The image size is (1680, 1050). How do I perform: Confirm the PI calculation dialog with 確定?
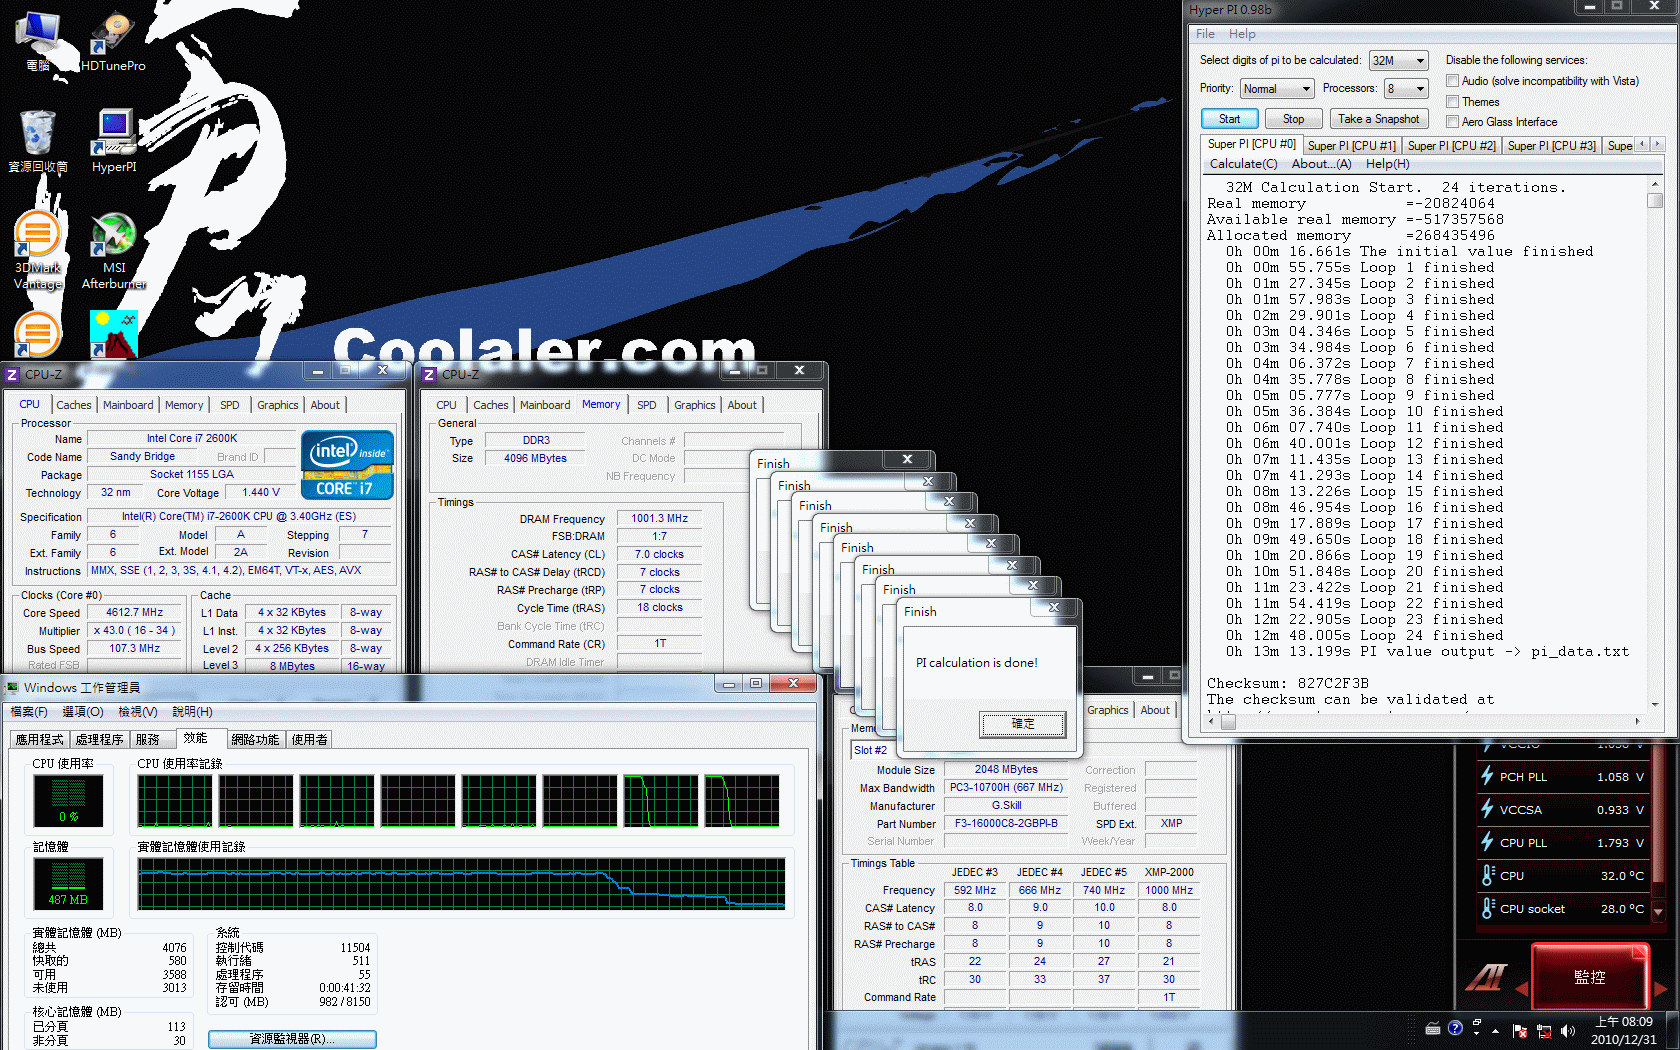coord(1022,724)
